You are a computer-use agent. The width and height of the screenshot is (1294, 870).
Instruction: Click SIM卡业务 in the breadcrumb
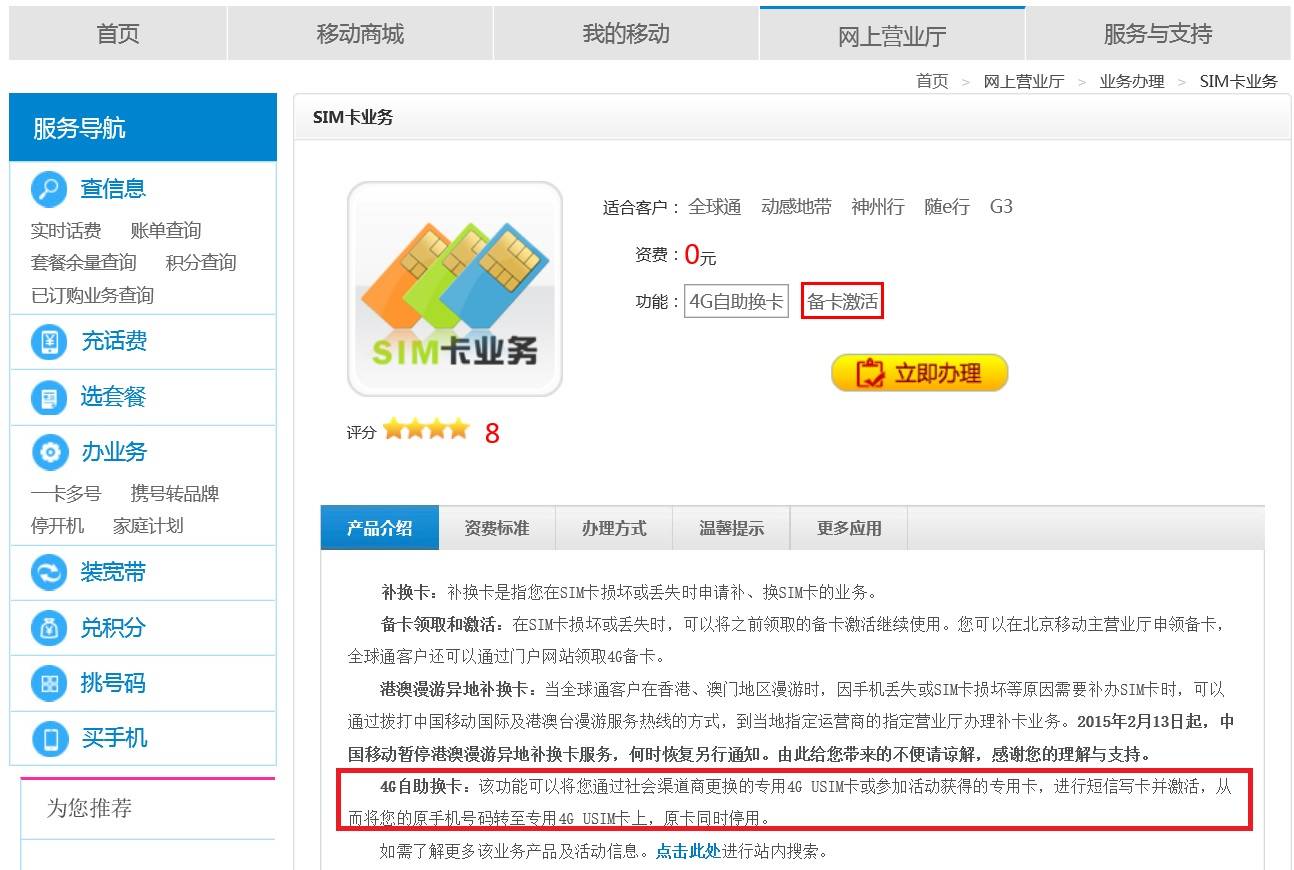pos(1239,82)
